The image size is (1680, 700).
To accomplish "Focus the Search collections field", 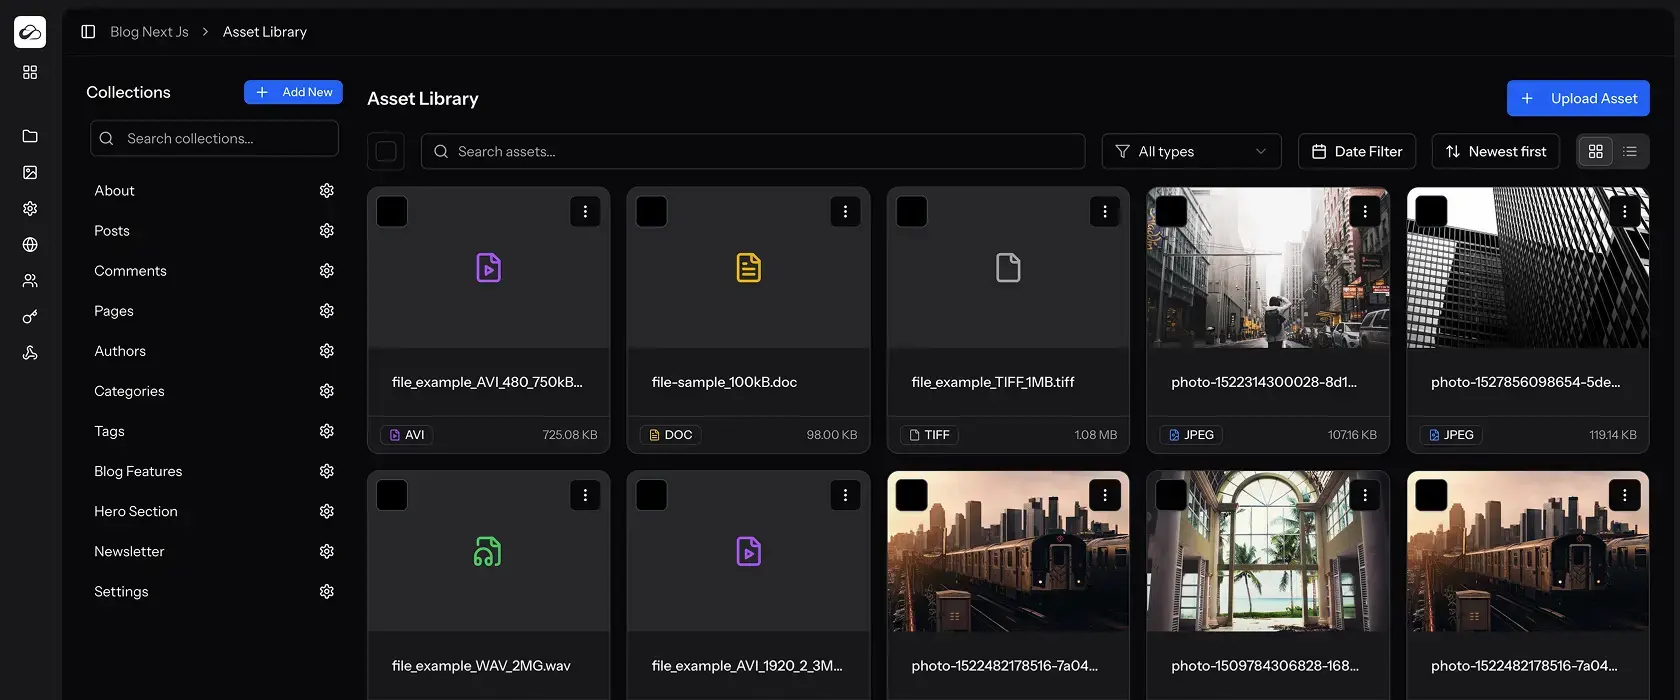I will [215, 138].
